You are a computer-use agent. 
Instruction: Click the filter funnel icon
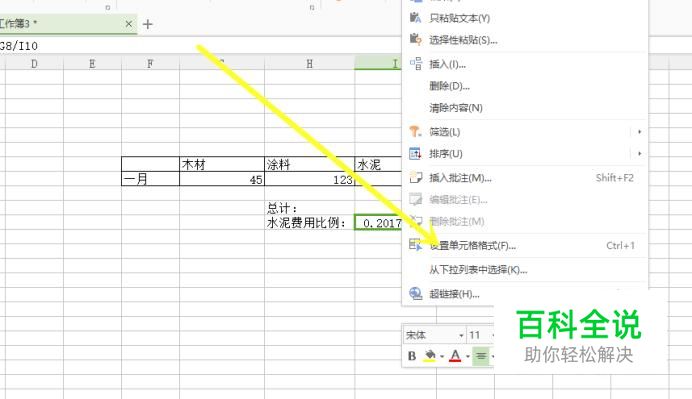click(415, 132)
